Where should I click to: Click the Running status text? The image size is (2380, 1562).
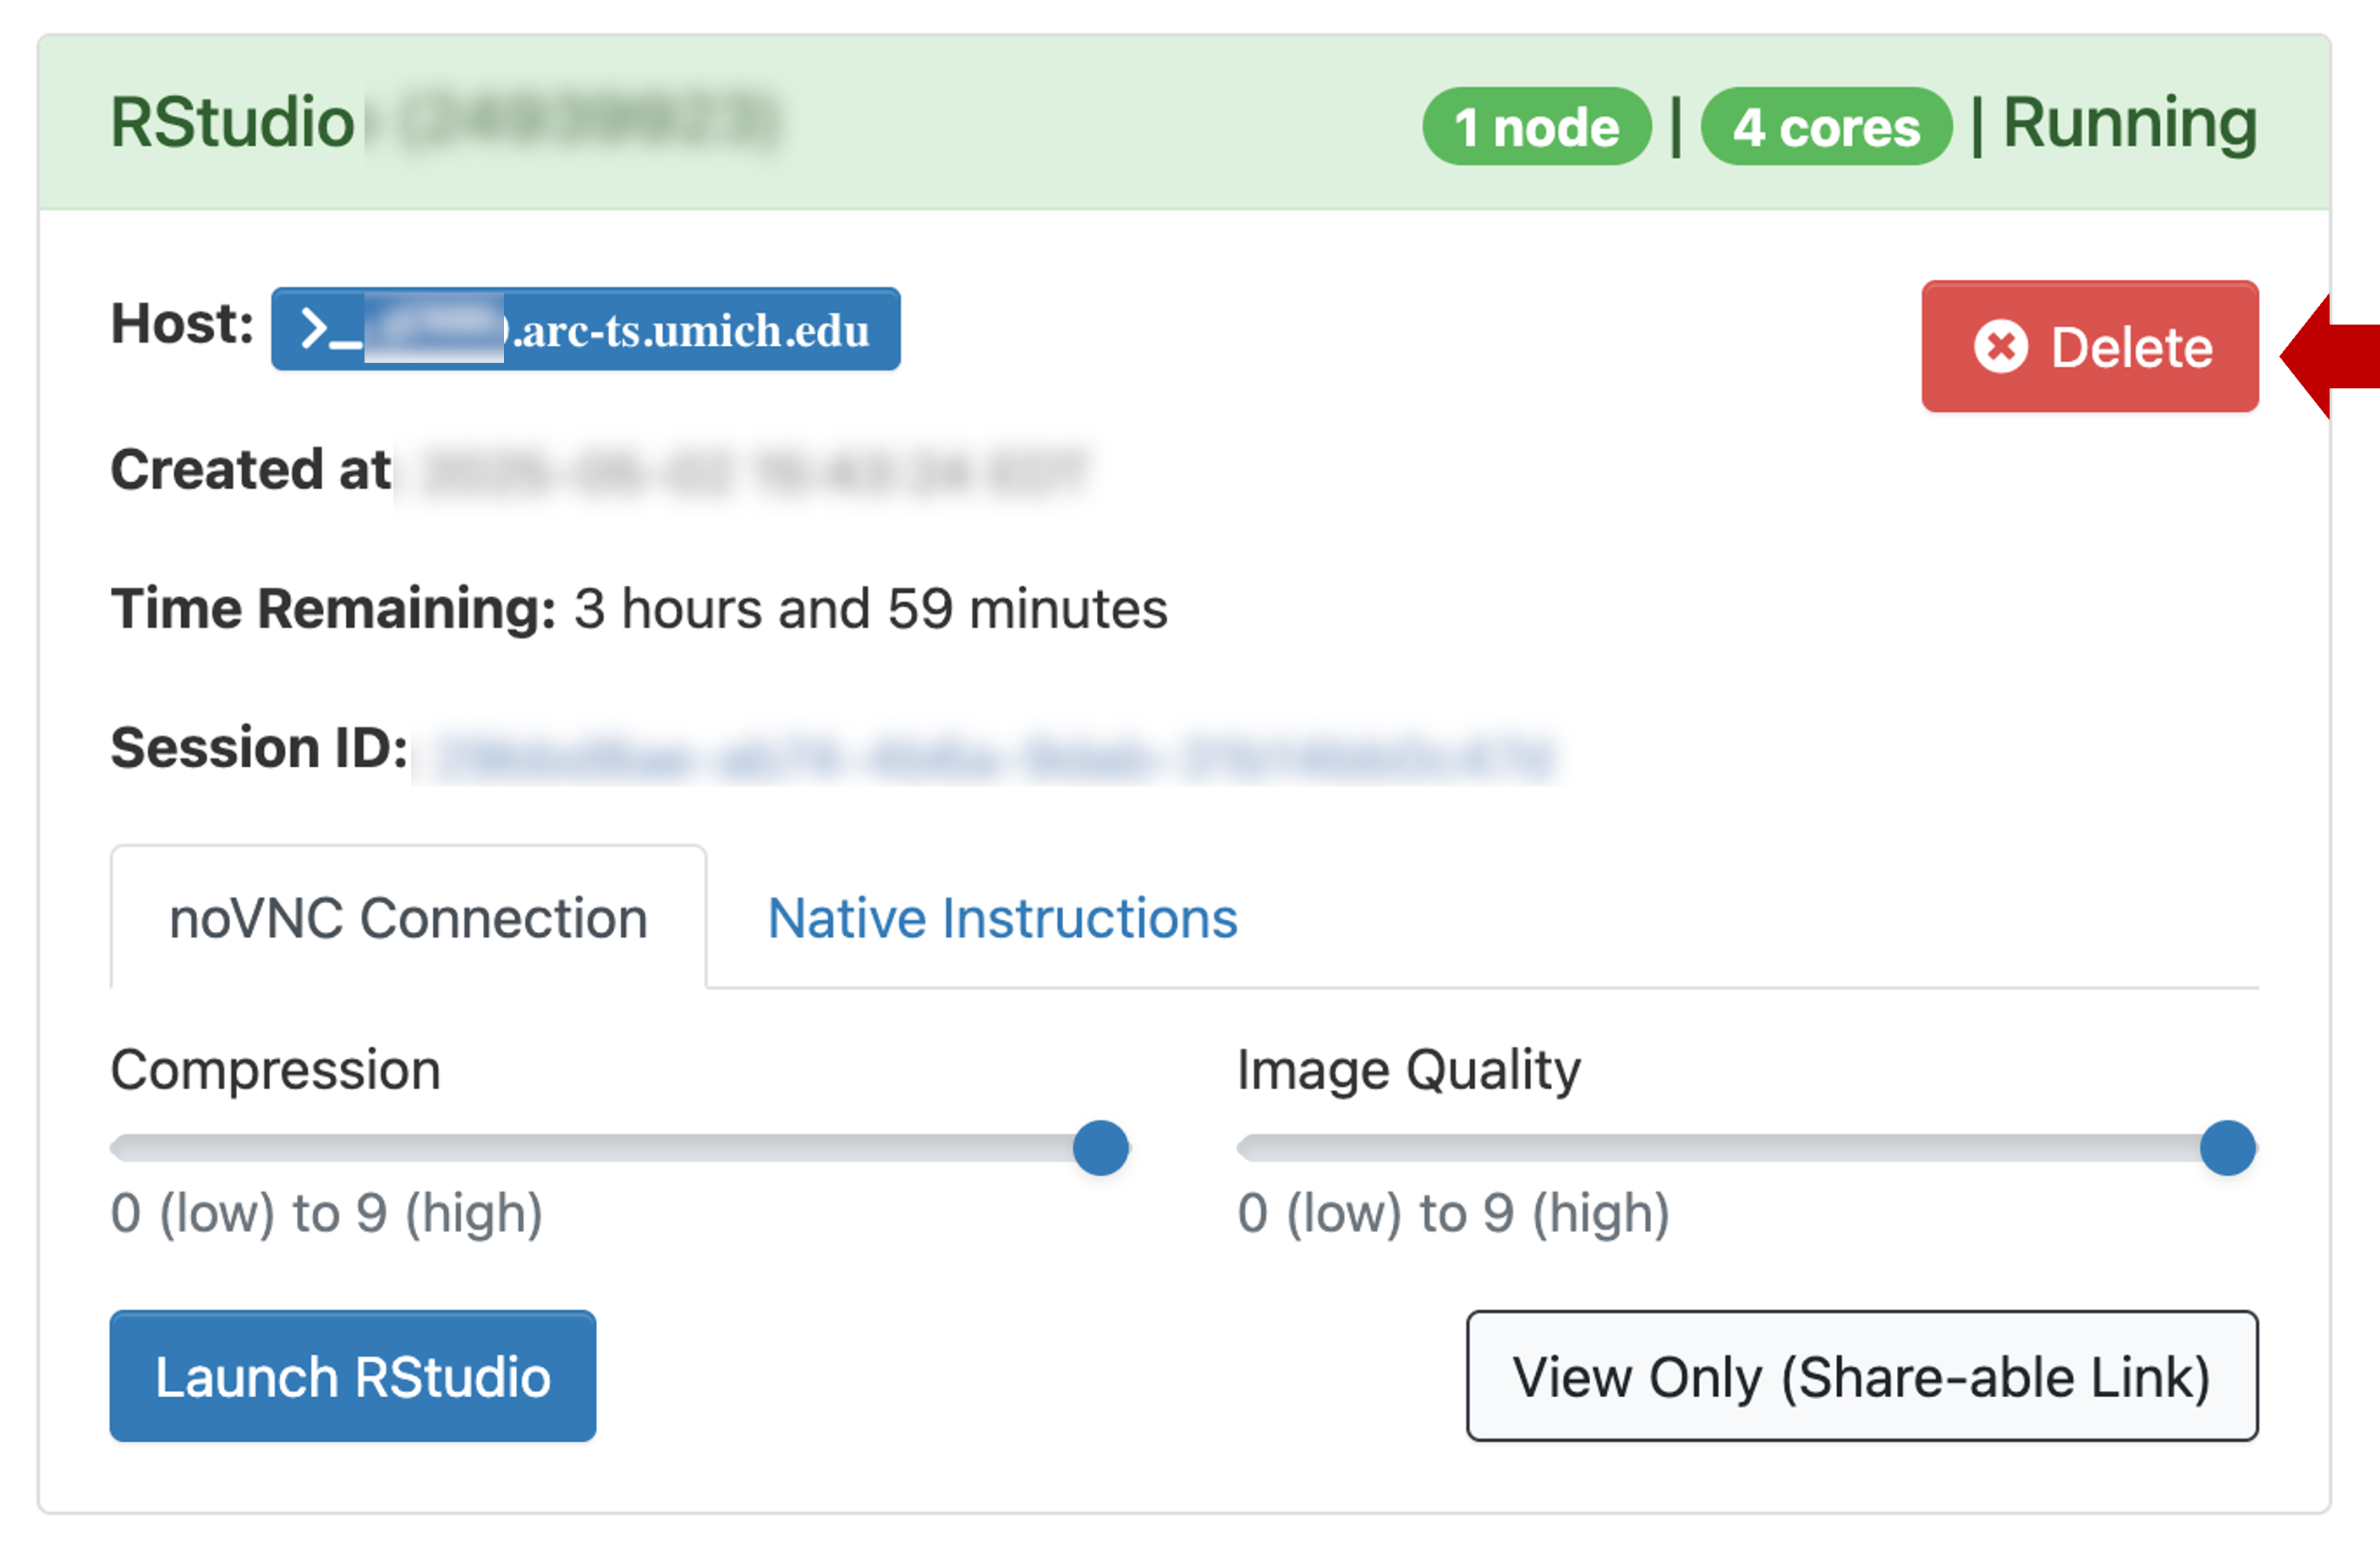point(2130,124)
